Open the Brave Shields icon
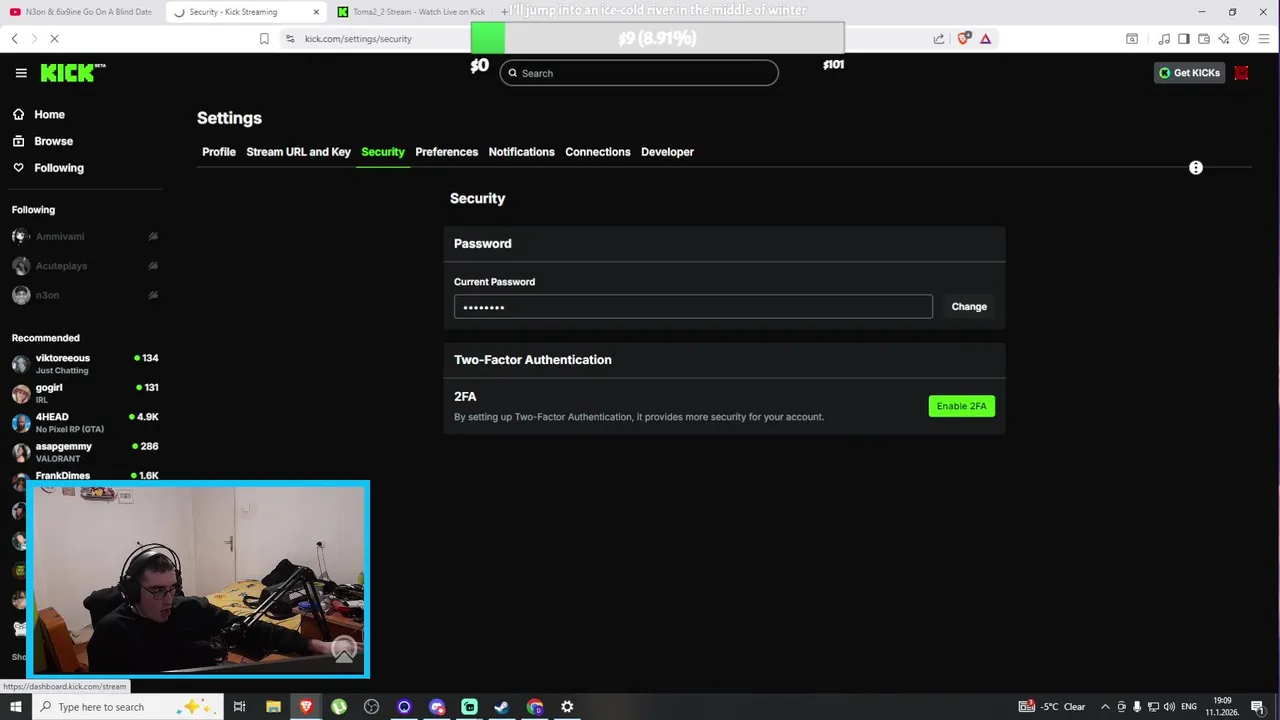Screen dimensions: 1280x720 [x=963, y=39]
